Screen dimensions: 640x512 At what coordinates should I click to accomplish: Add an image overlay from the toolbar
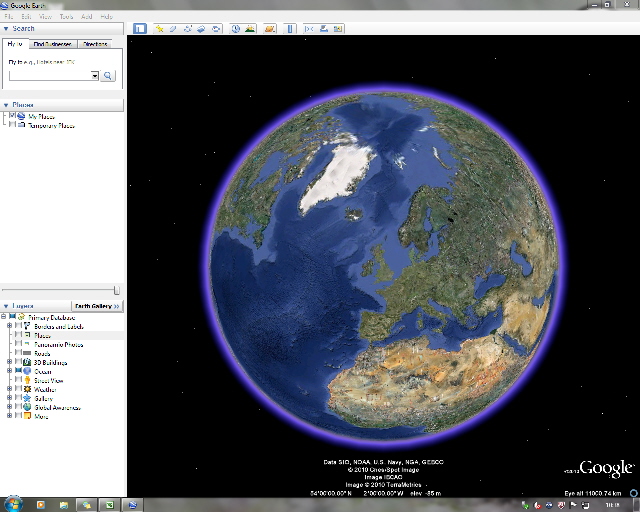(201, 29)
